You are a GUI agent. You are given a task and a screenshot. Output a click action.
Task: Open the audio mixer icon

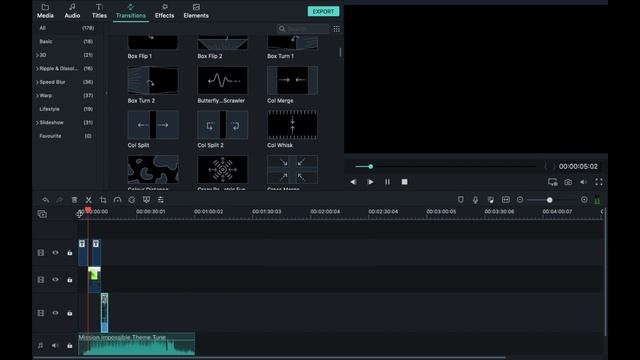click(x=491, y=200)
